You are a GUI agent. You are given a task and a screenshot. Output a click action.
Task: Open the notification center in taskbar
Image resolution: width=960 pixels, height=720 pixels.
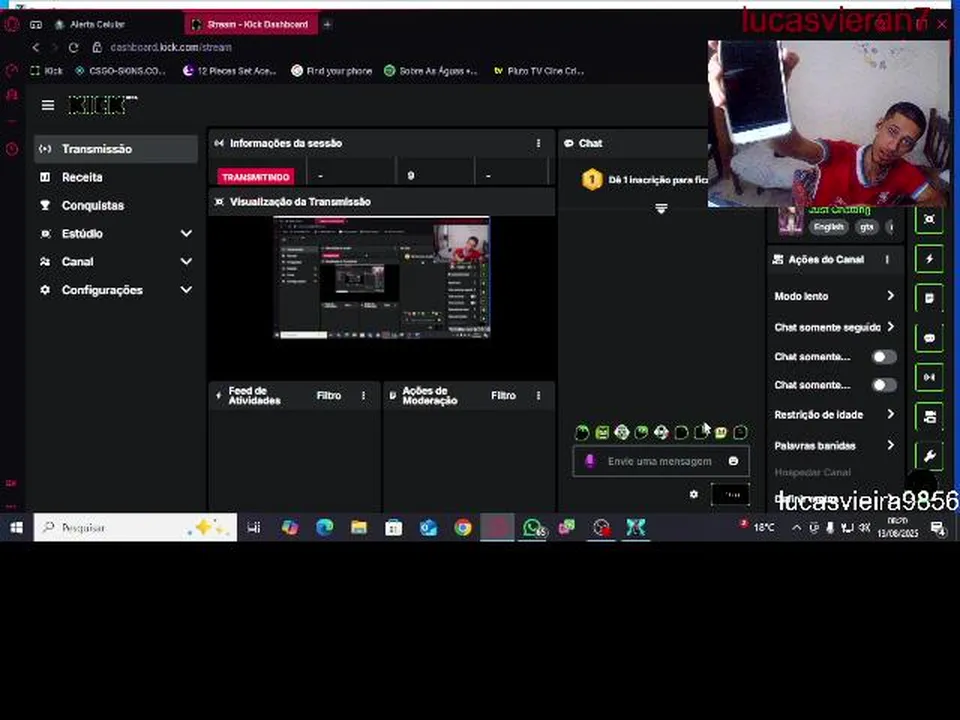coord(937,528)
